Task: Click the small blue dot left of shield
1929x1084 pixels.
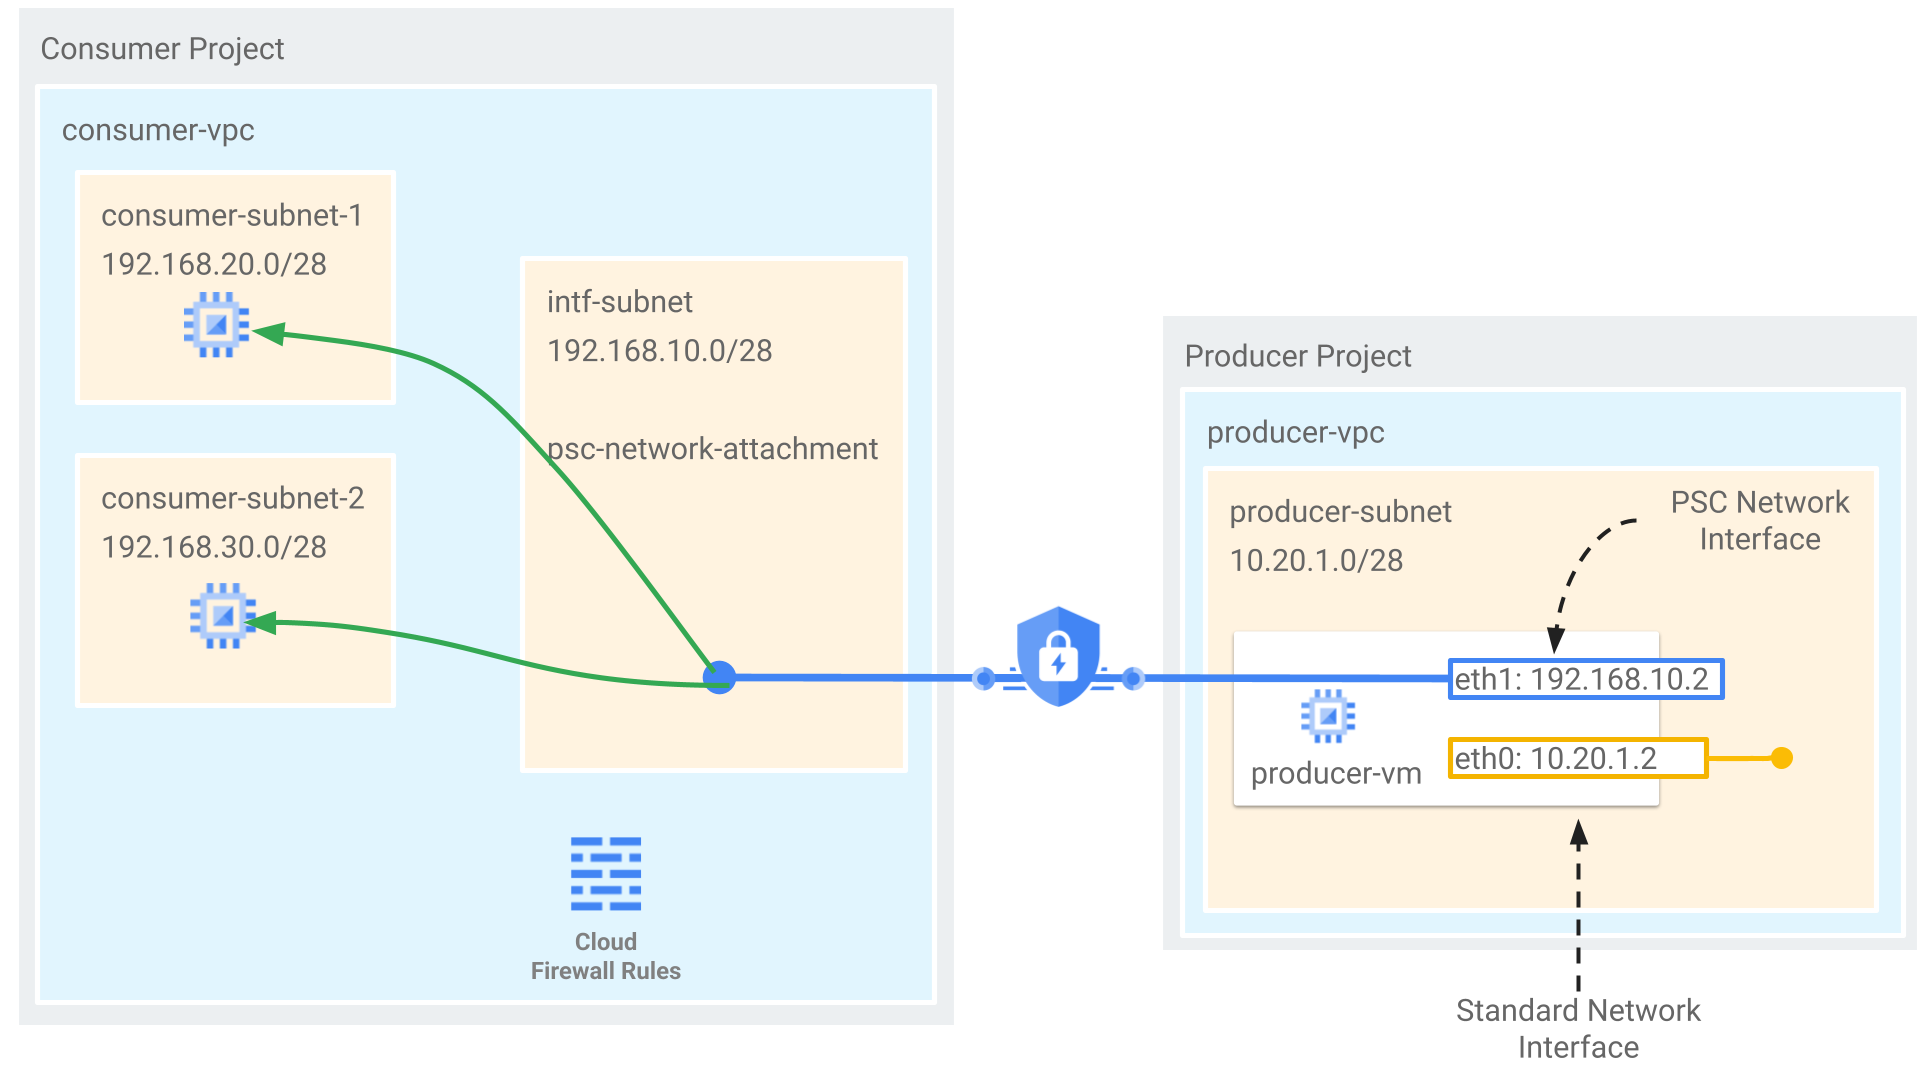Action: 984,679
